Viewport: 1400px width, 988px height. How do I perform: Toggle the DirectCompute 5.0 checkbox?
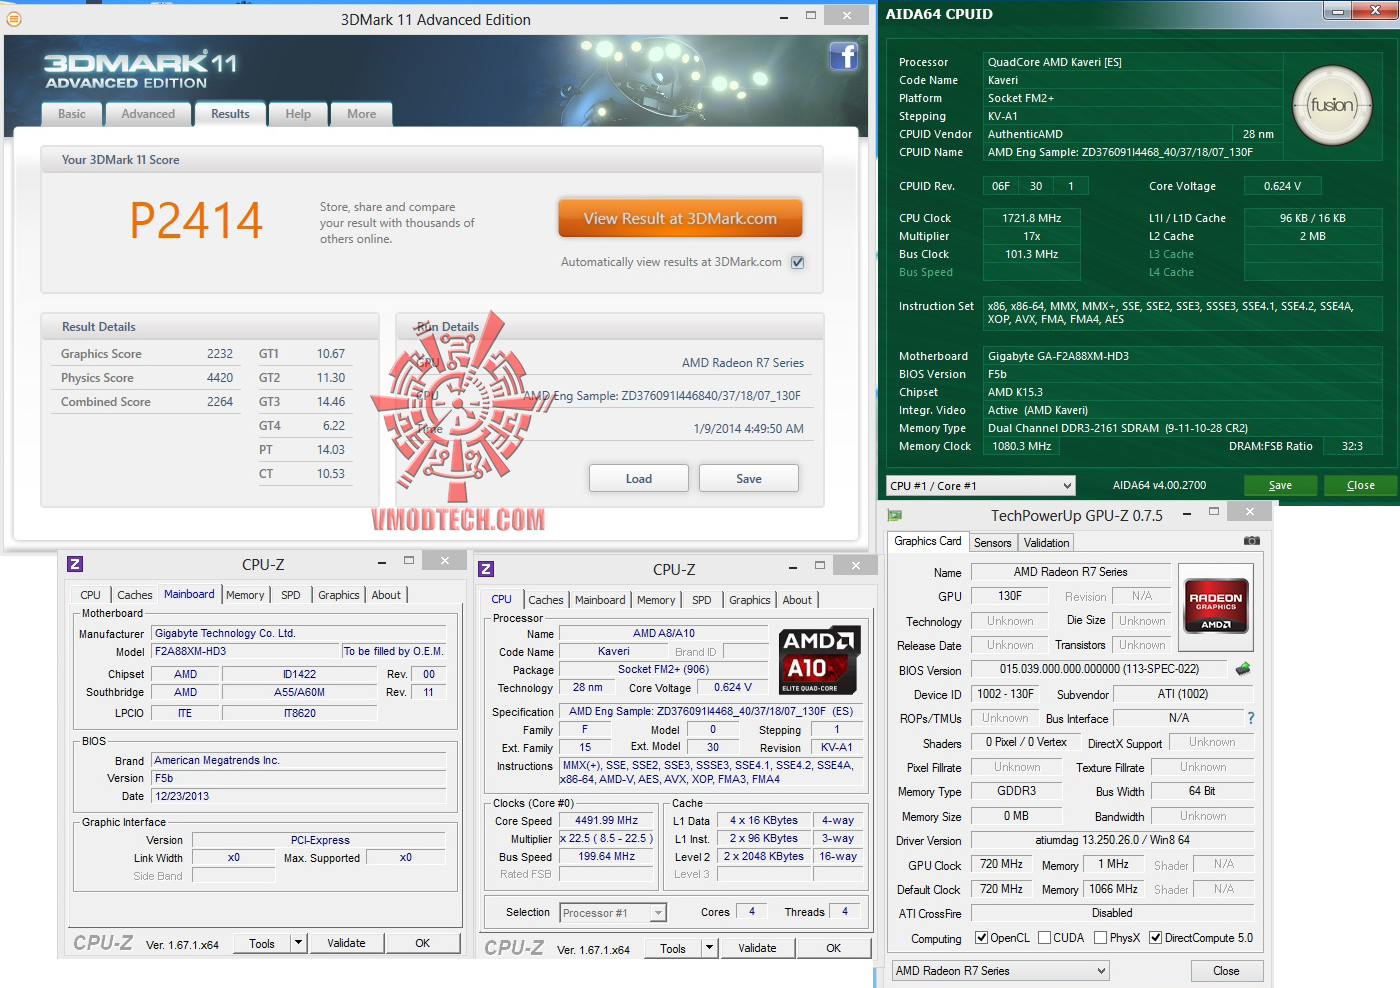[x=1155, y=938]
